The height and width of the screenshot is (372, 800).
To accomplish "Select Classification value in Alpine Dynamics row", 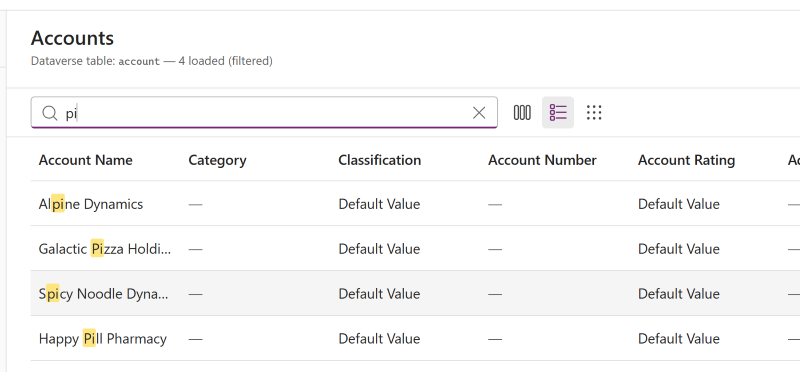I will point(379,204).
